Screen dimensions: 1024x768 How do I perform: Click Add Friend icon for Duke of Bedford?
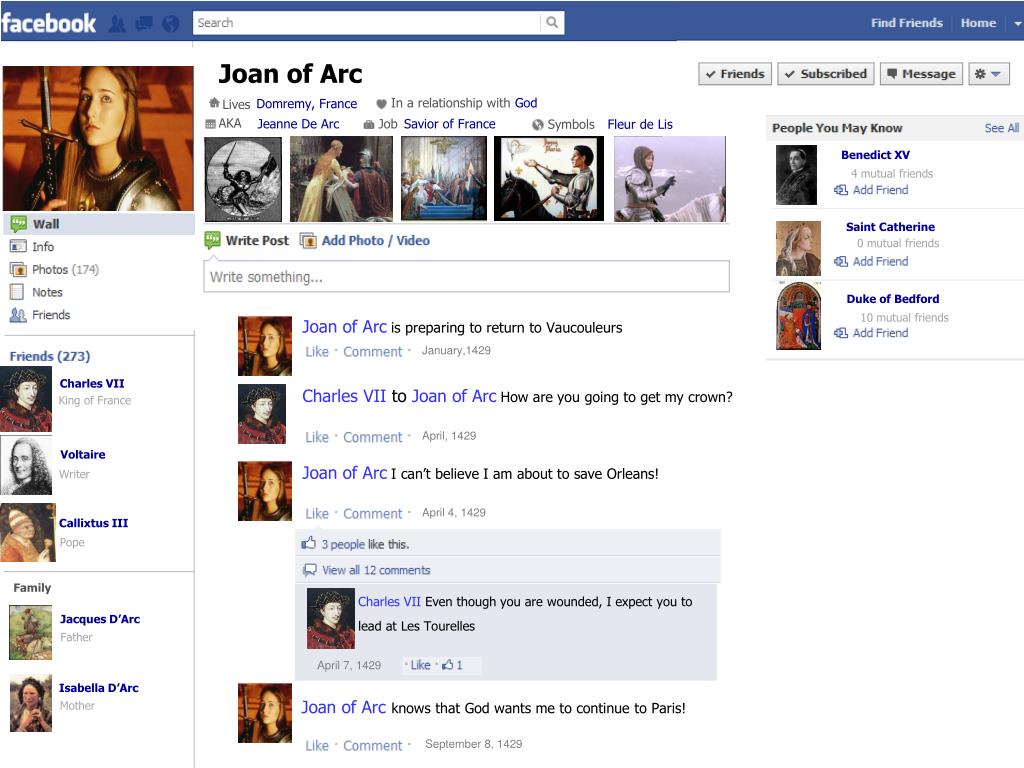coord(840,333)
